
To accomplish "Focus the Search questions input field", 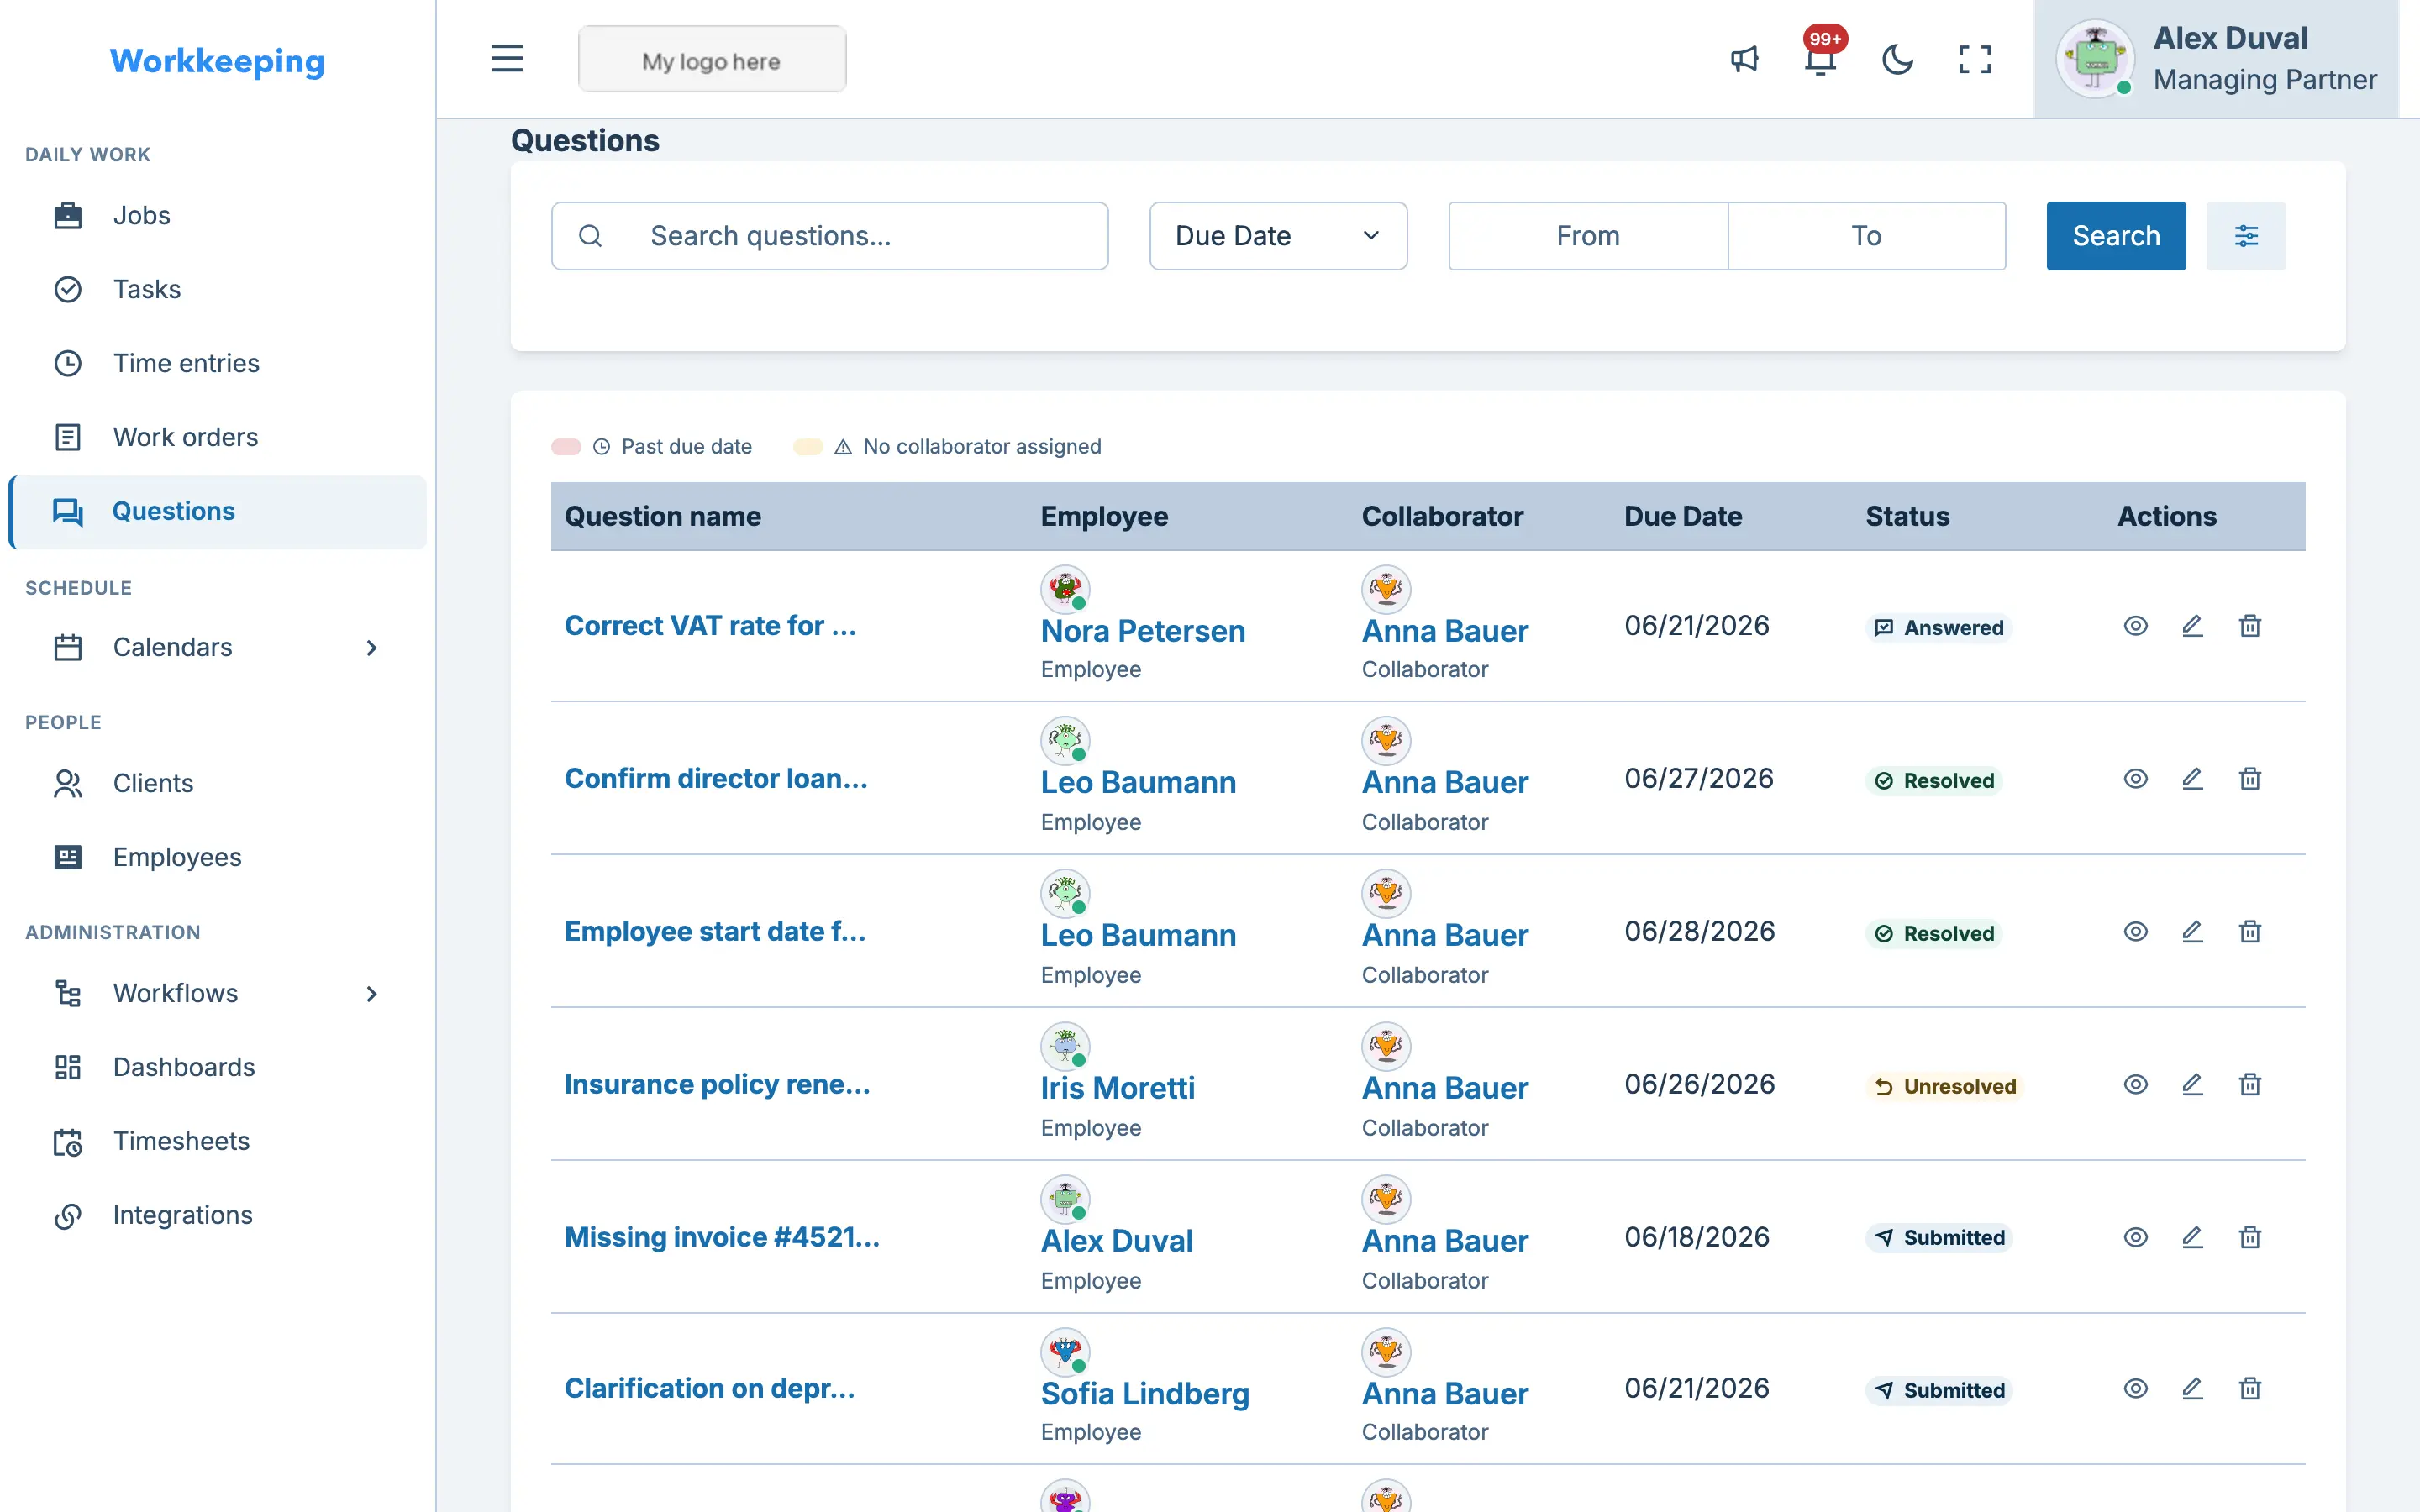I will 829,236.
